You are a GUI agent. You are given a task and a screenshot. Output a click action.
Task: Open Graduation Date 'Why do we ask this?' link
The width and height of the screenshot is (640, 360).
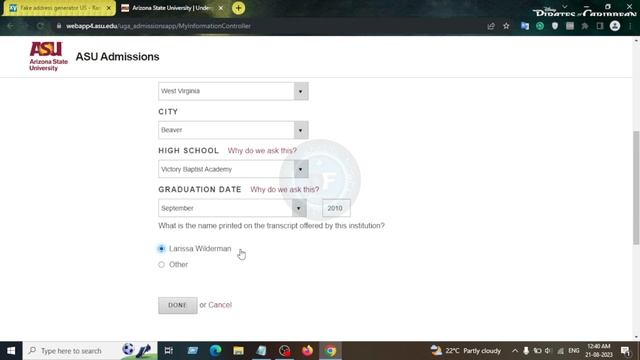(284, 189)
